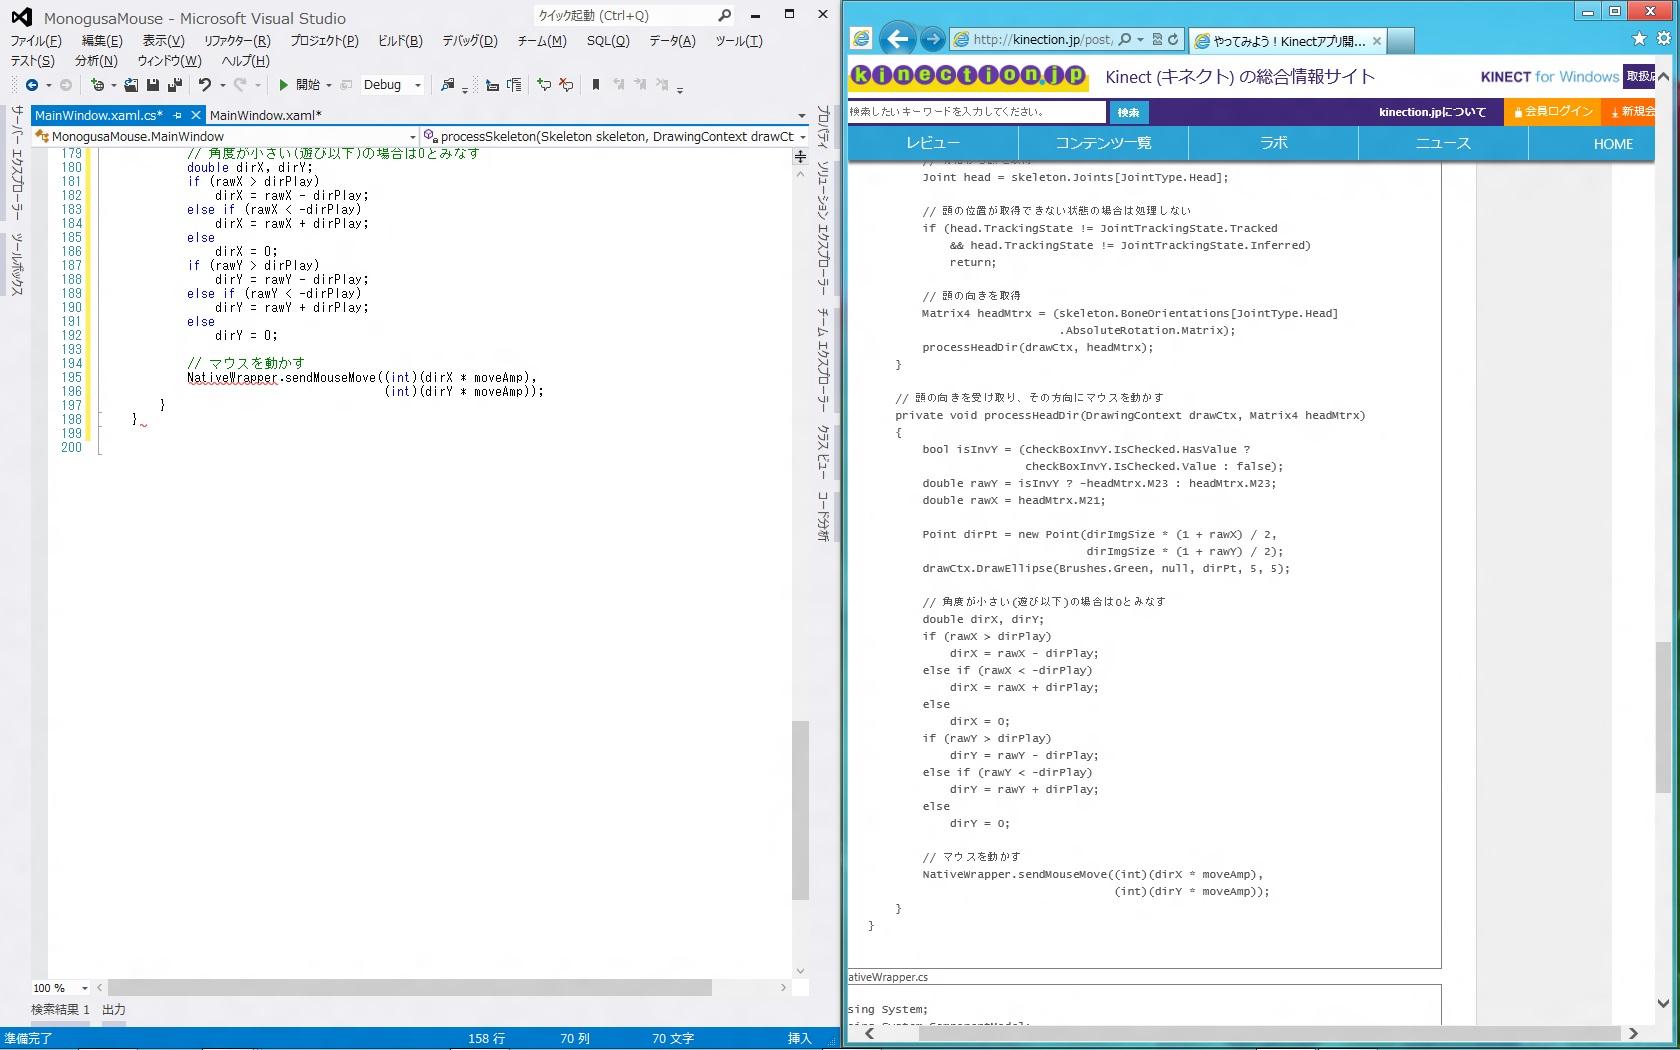This screenshot has height=1050, width=1680.
Task: Click the Undo arrow icon
Action: click(x=205, y=85)
